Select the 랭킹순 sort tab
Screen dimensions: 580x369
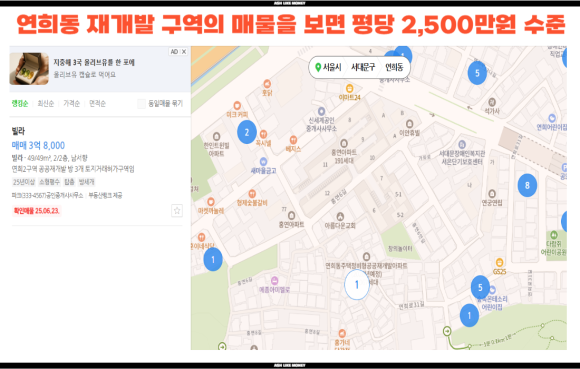click(x=20, y=104)
